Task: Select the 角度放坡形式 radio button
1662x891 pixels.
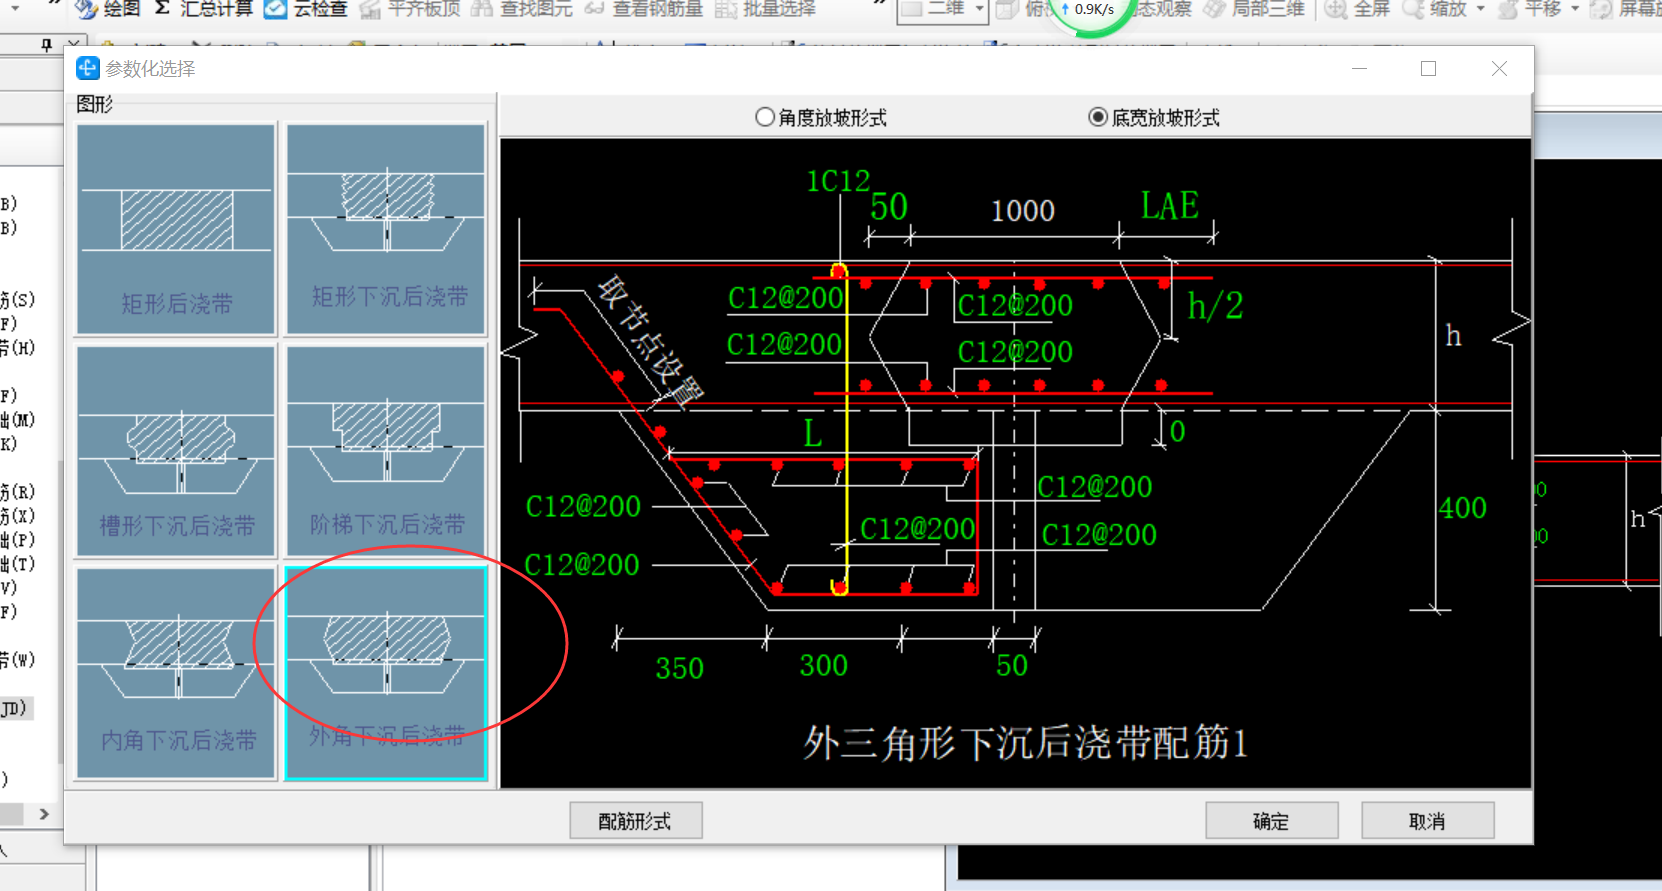Action: coord(765,117)
